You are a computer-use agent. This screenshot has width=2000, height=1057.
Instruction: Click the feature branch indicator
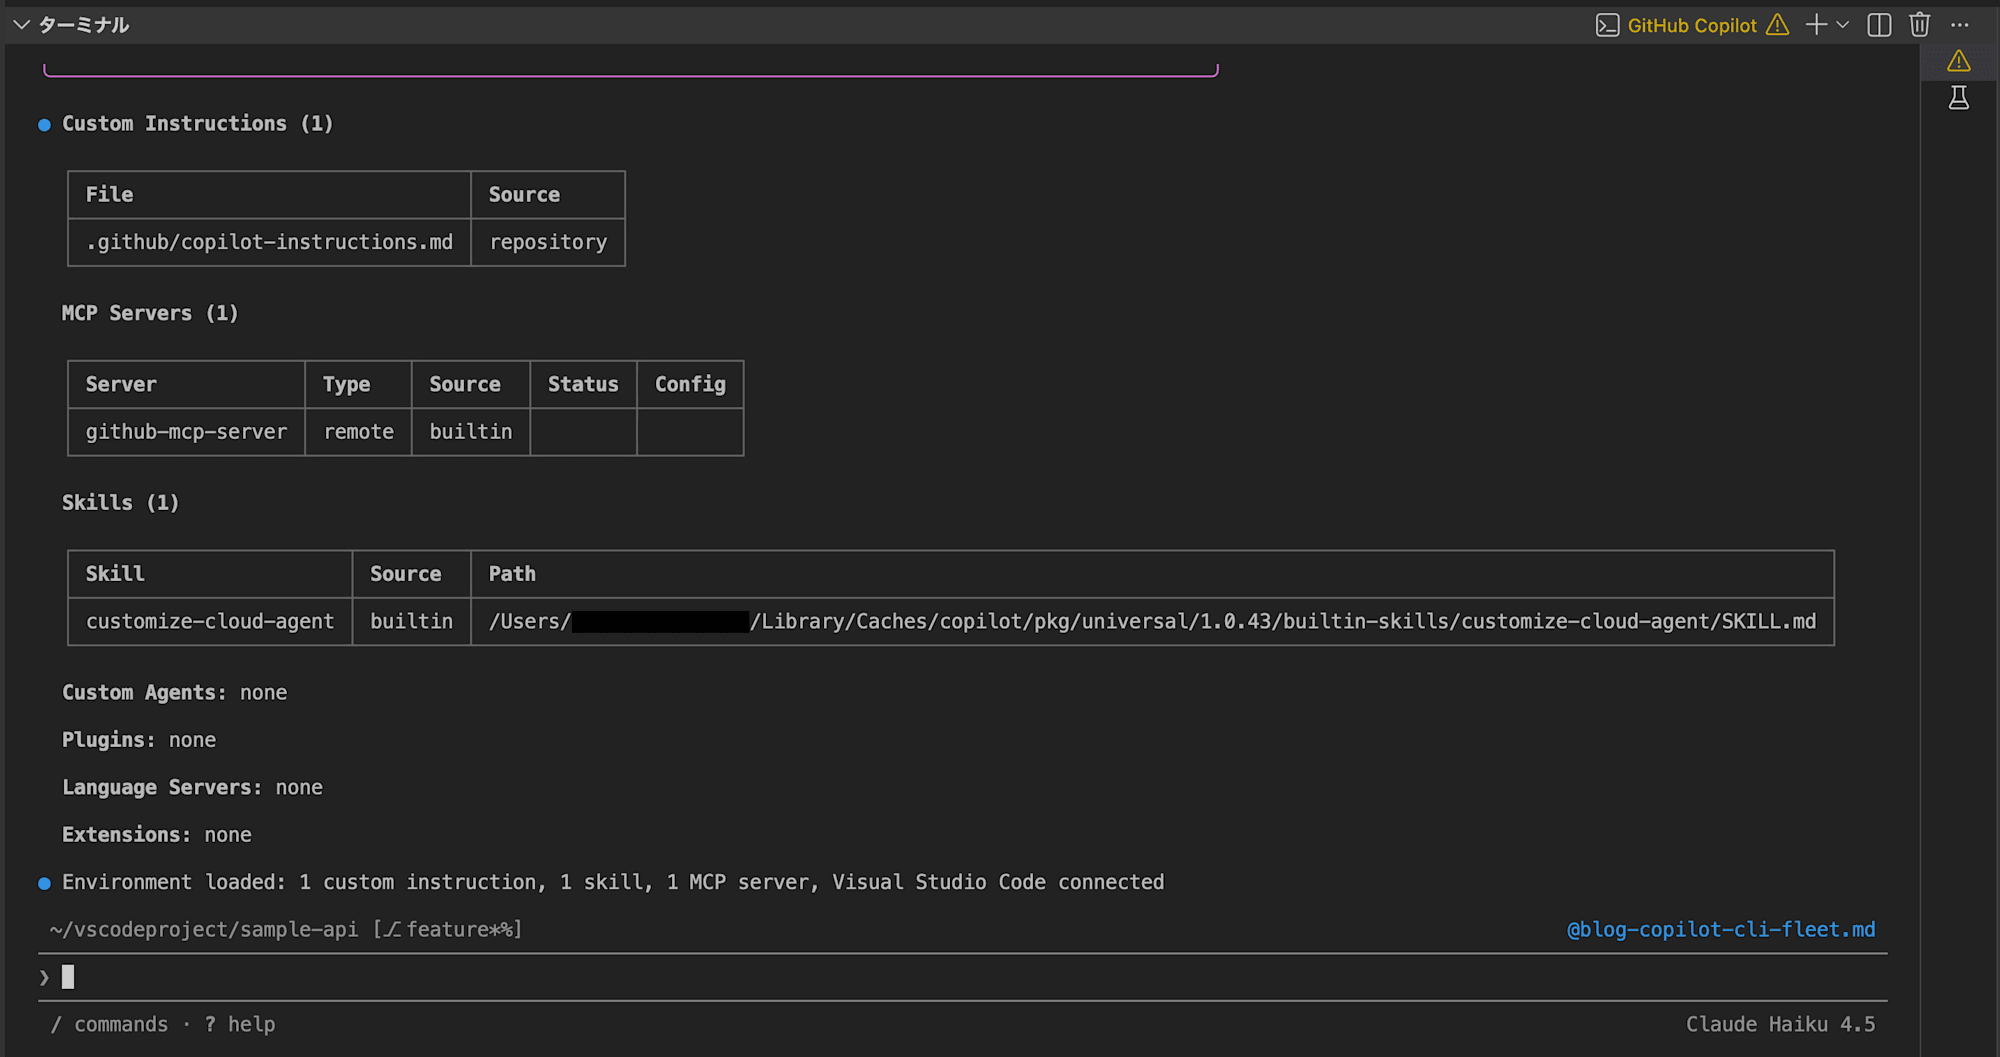(448, 930)
